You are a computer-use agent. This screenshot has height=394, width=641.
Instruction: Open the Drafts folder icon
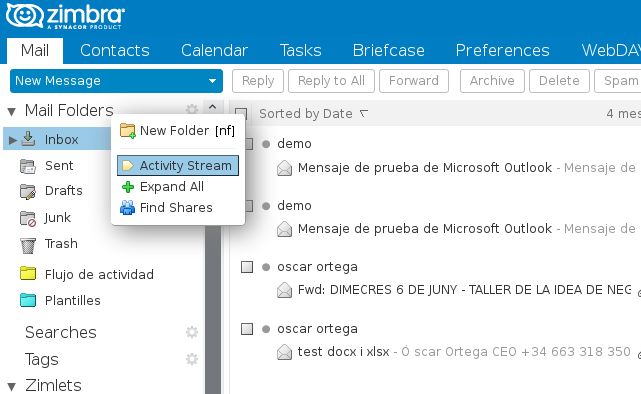28,191
